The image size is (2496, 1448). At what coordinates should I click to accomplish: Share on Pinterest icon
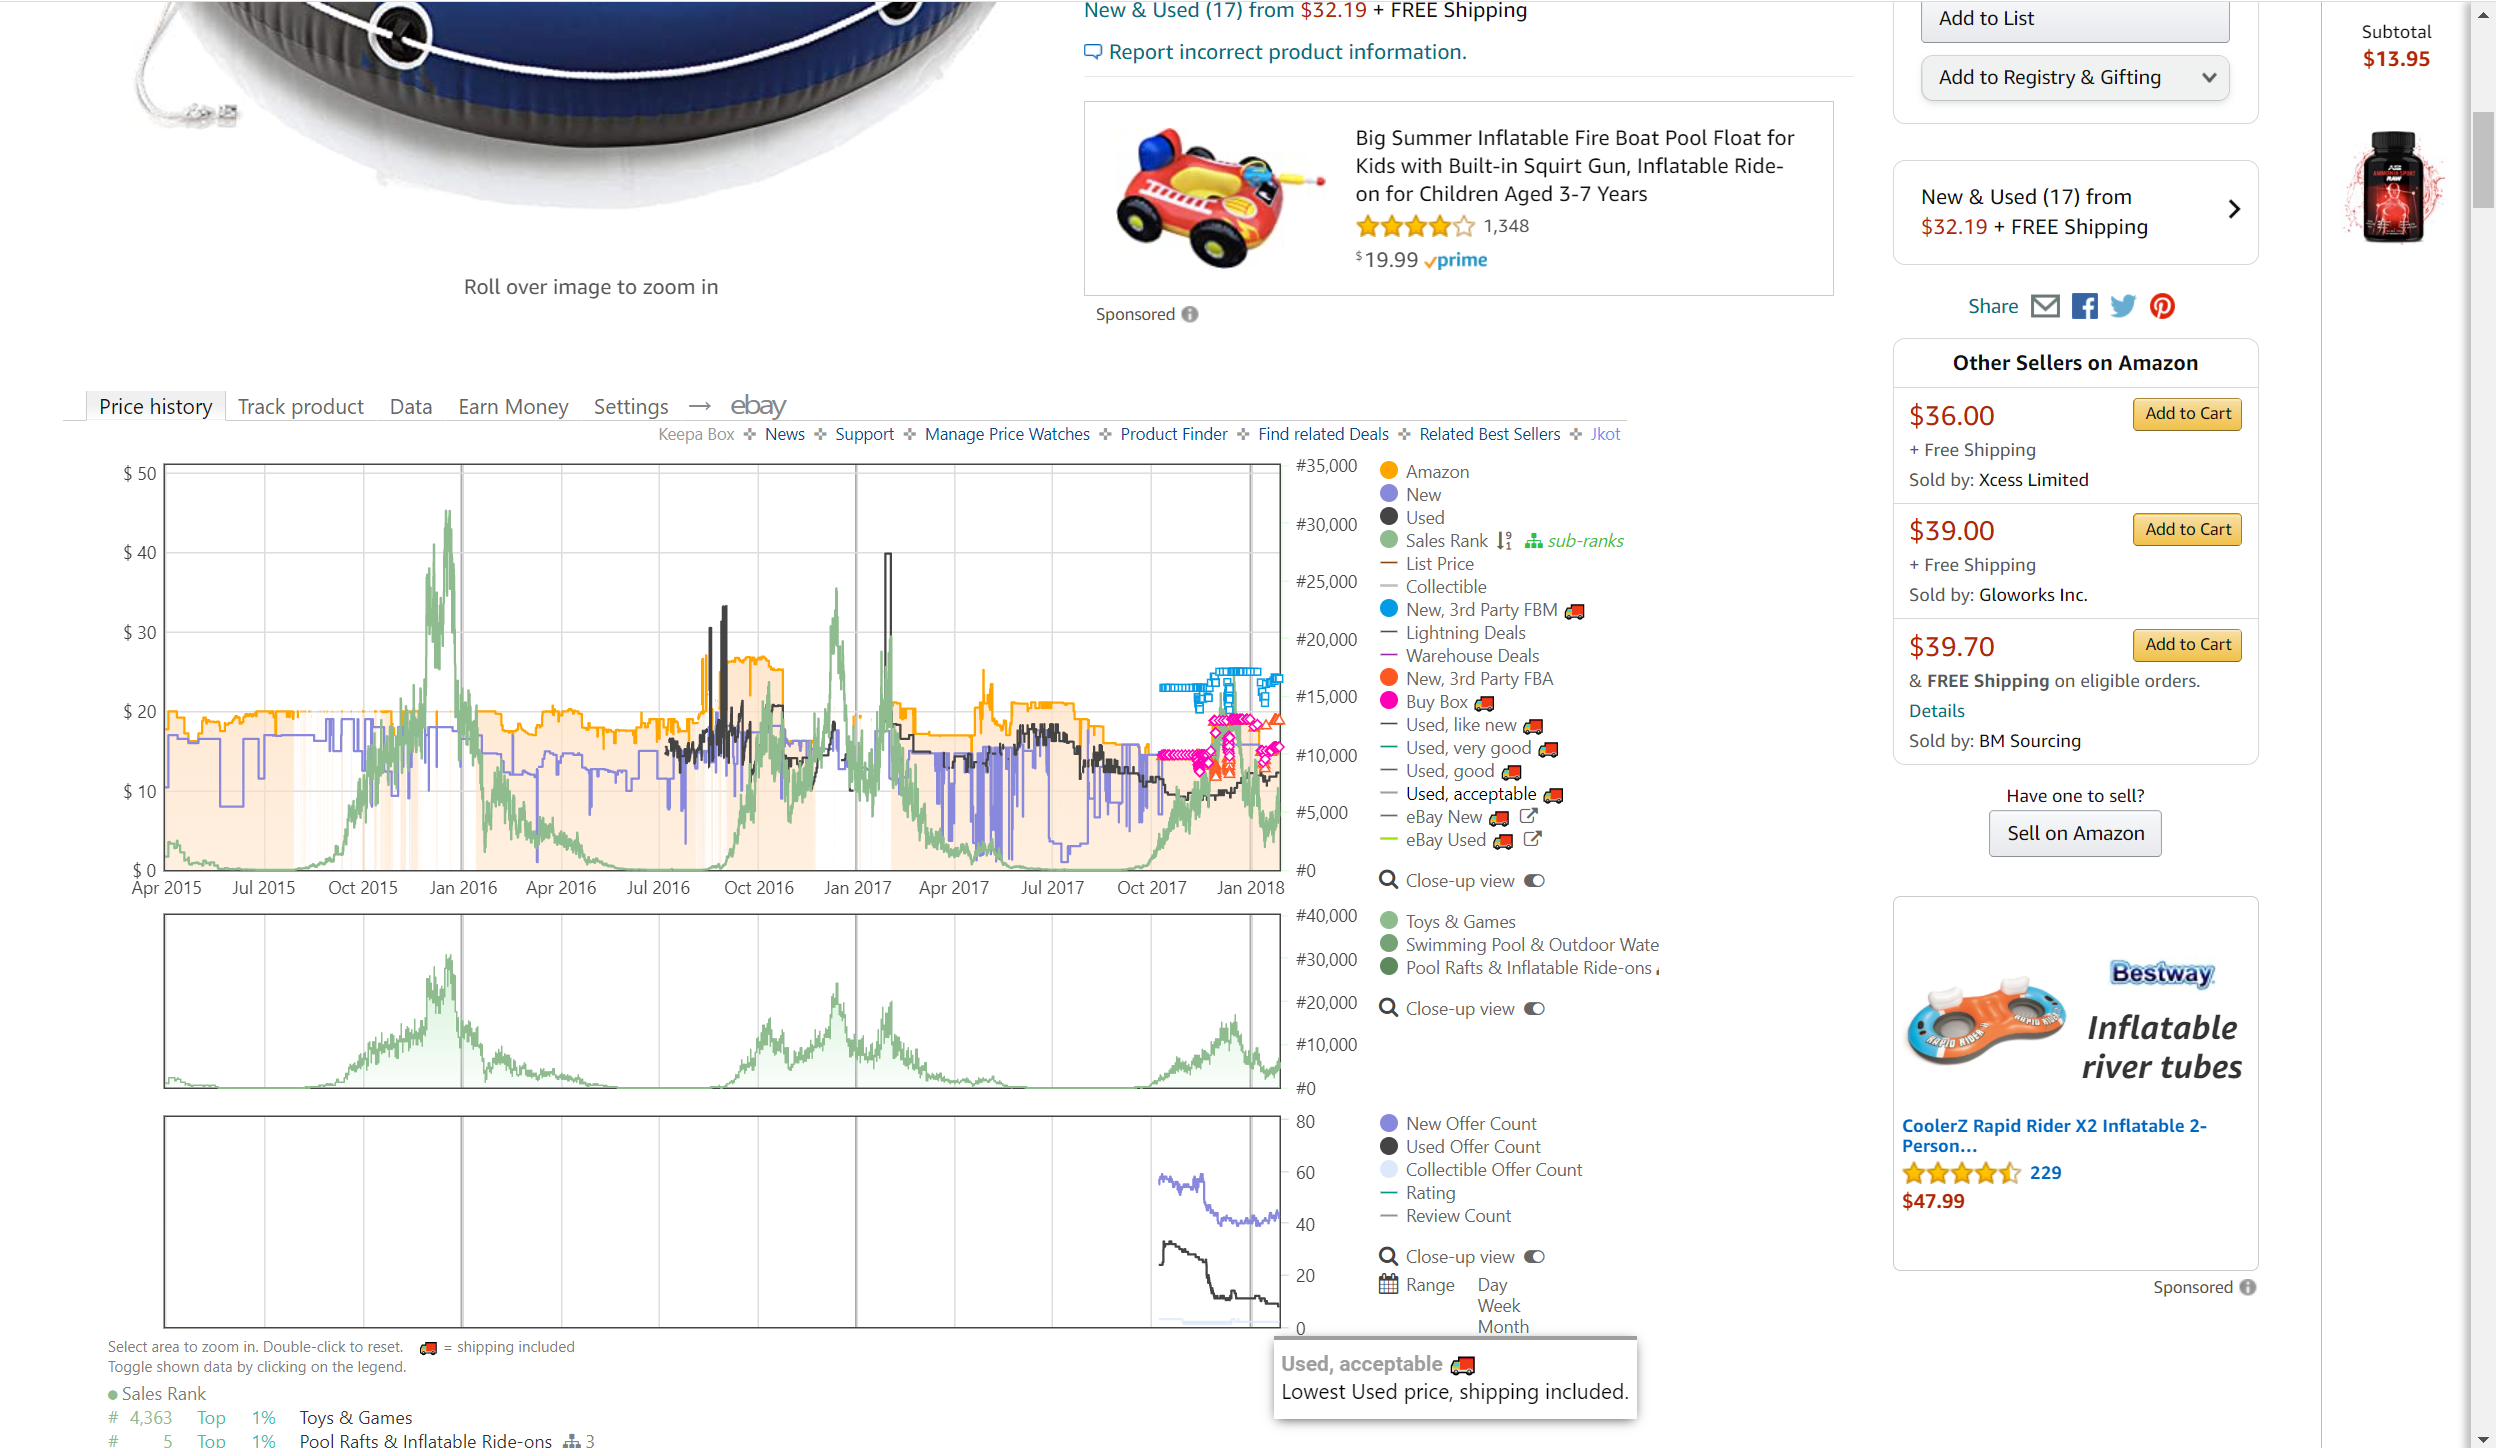2162,306
